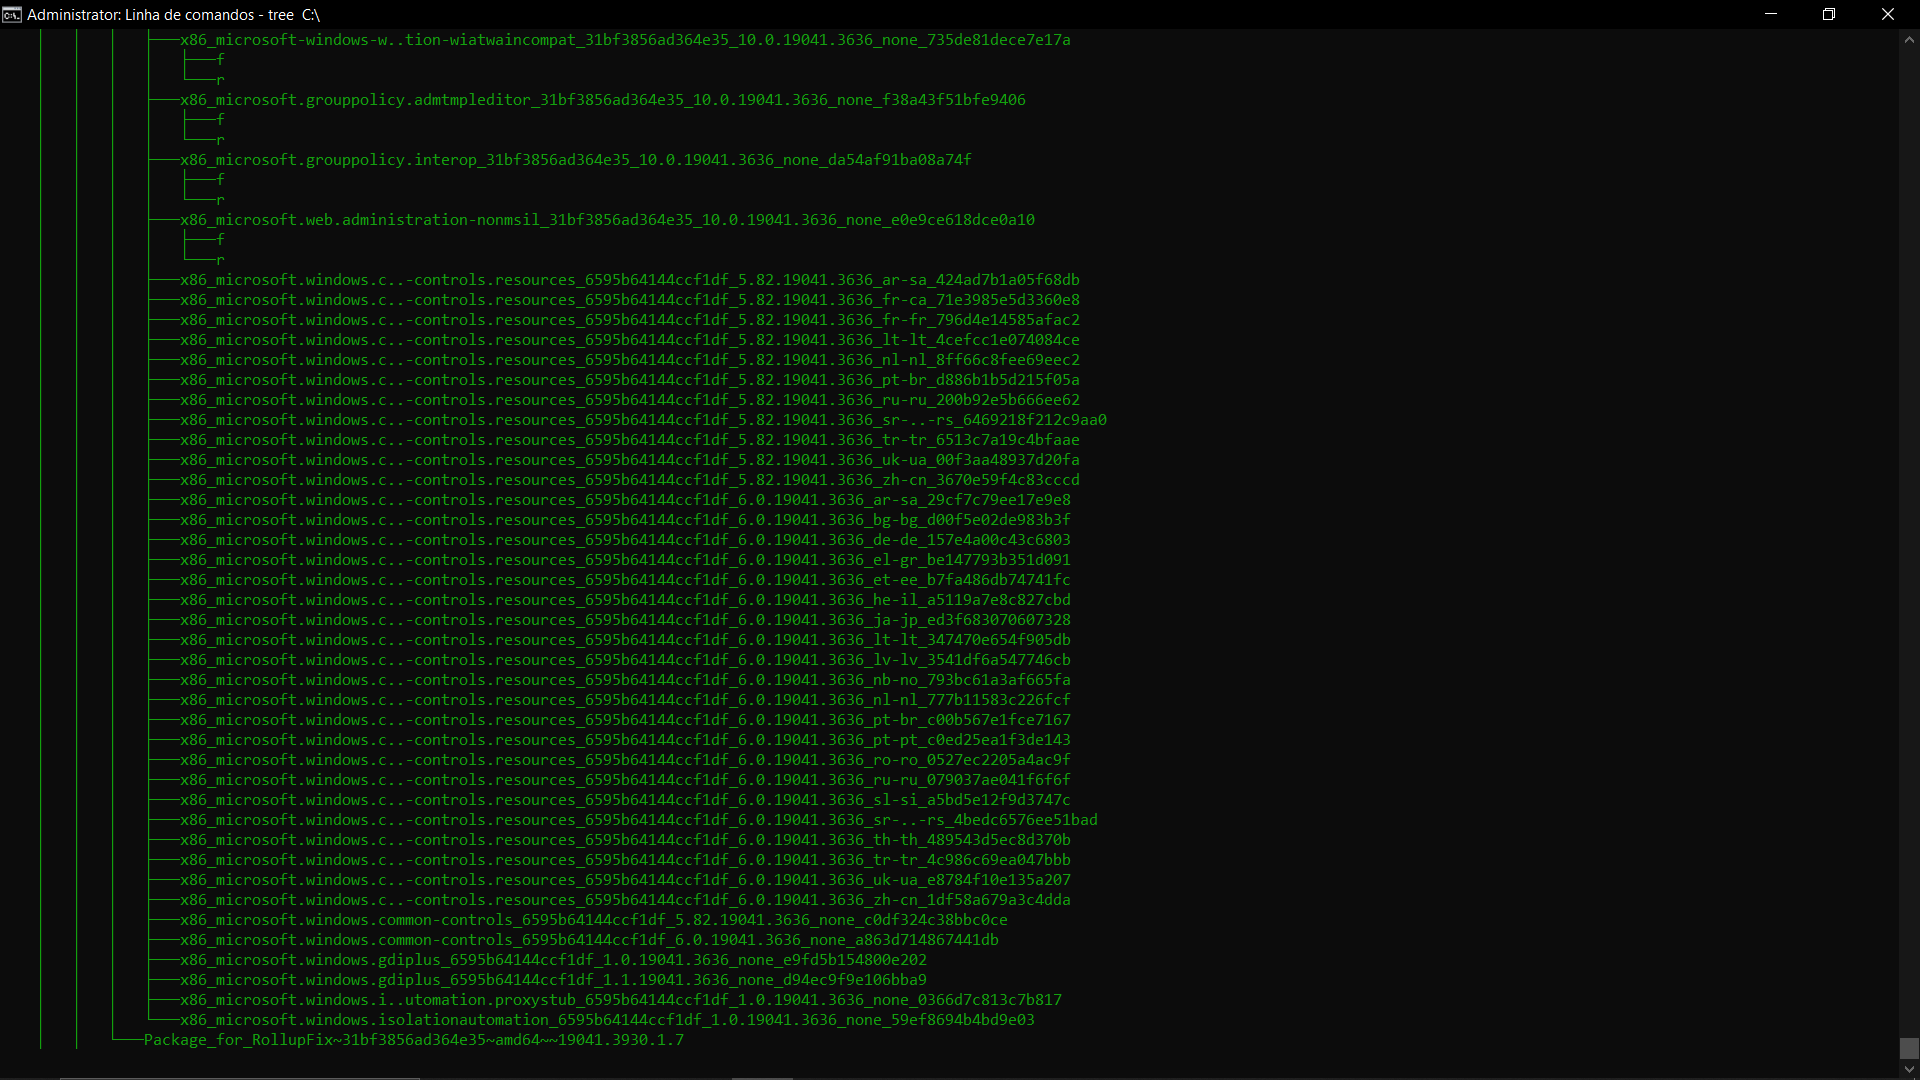The image size is (1920, 1080).
Task: Click the Package_for_RollupFix tree entry
Action: click(414, 1040)
